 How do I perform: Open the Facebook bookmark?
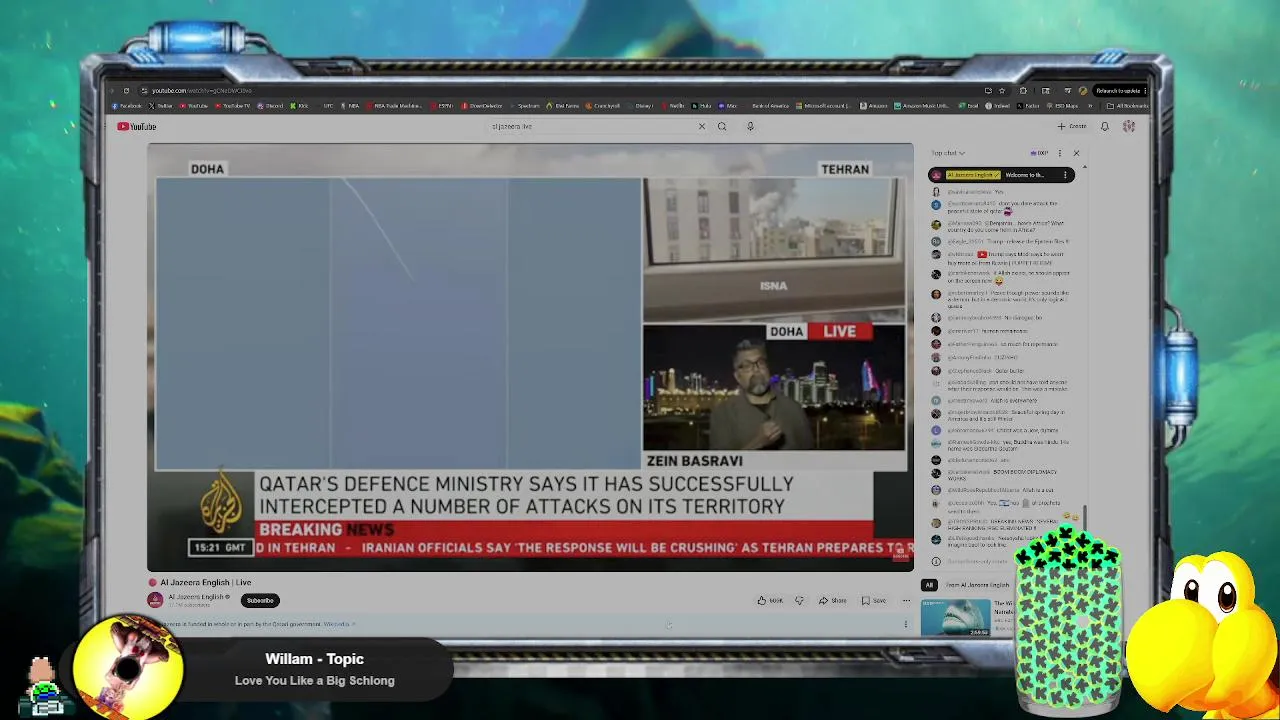point(127,106)
